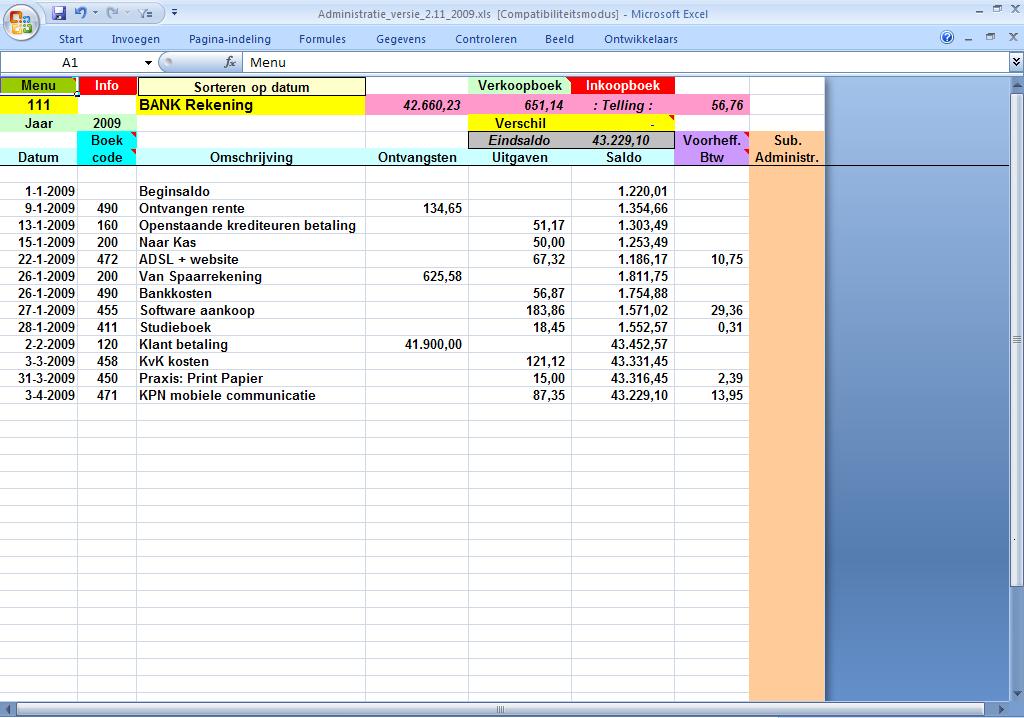The width and height of the screenshot is (1024, 718).
Task: Click the vertical scrollbar up arrow
Action: [1017, 83]
